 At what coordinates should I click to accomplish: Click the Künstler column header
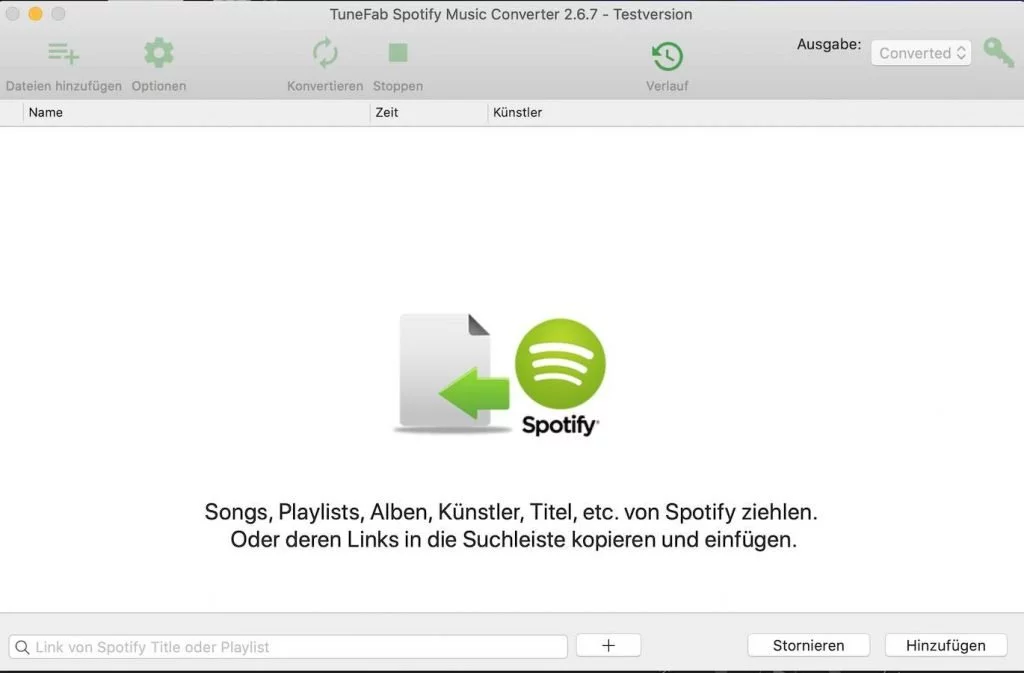coord(756,112)
